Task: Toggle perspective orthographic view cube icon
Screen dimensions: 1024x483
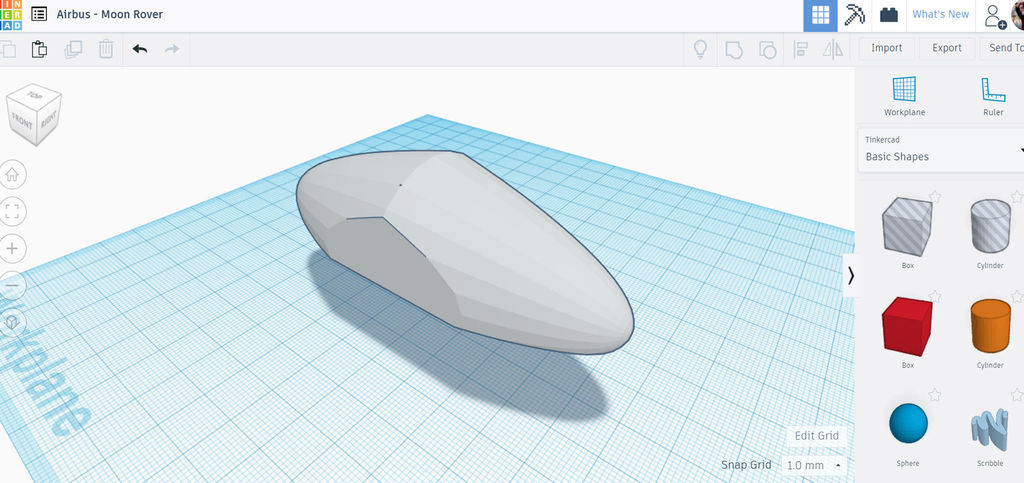Action: 12,322
